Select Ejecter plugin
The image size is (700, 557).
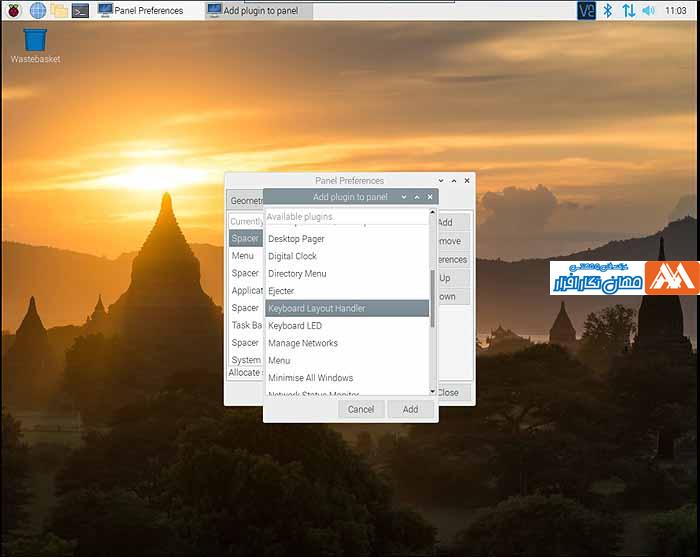(x=347, y=291)
